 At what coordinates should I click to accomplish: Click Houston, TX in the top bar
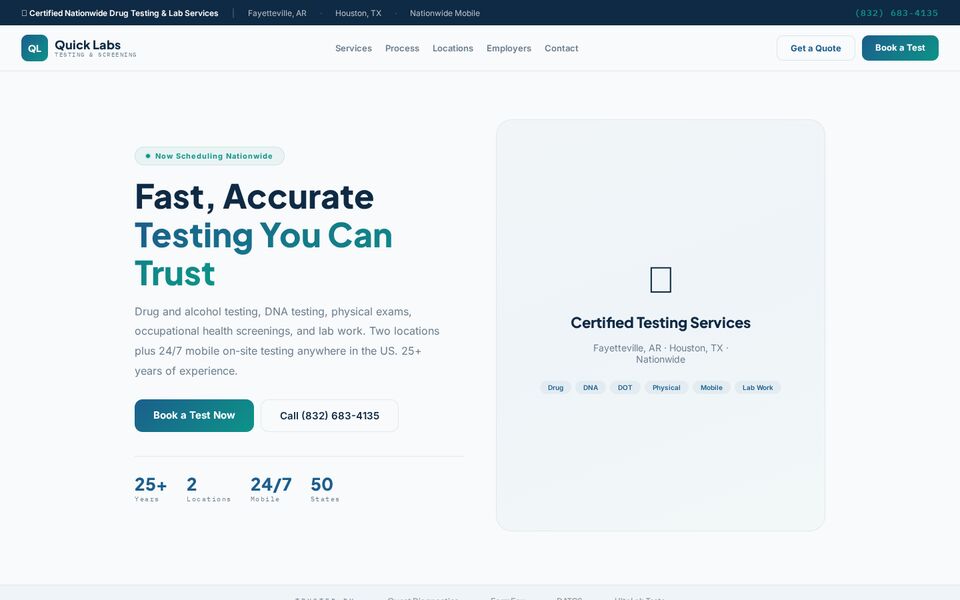pyautogui.click(x=358, y=13)
